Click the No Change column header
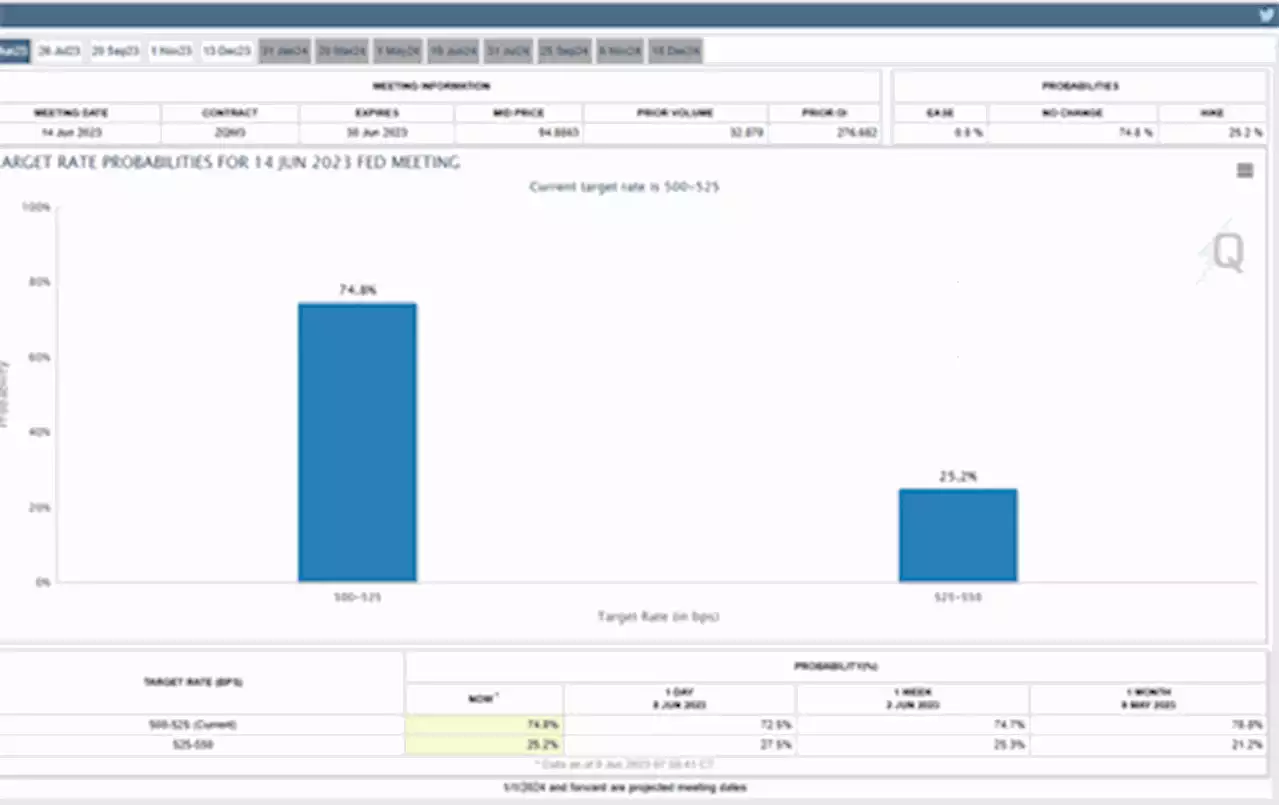Viewport: 1280px width, 805px height. coord(1073,113)
